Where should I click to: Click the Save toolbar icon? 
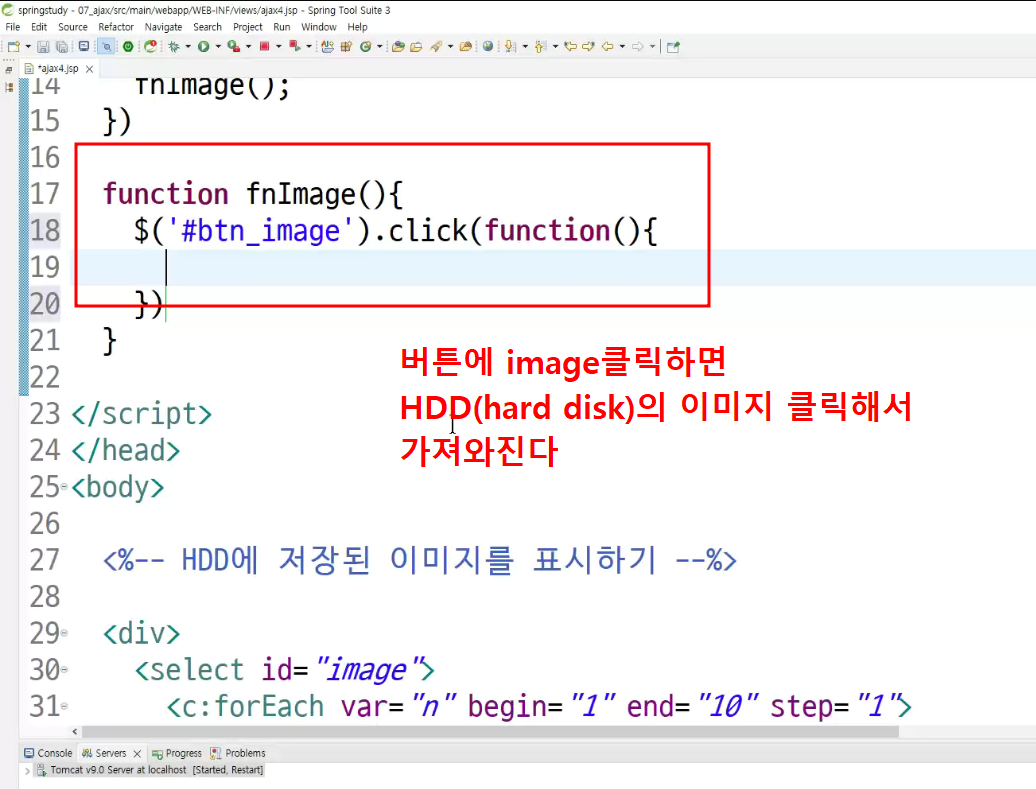coord(43,46)
